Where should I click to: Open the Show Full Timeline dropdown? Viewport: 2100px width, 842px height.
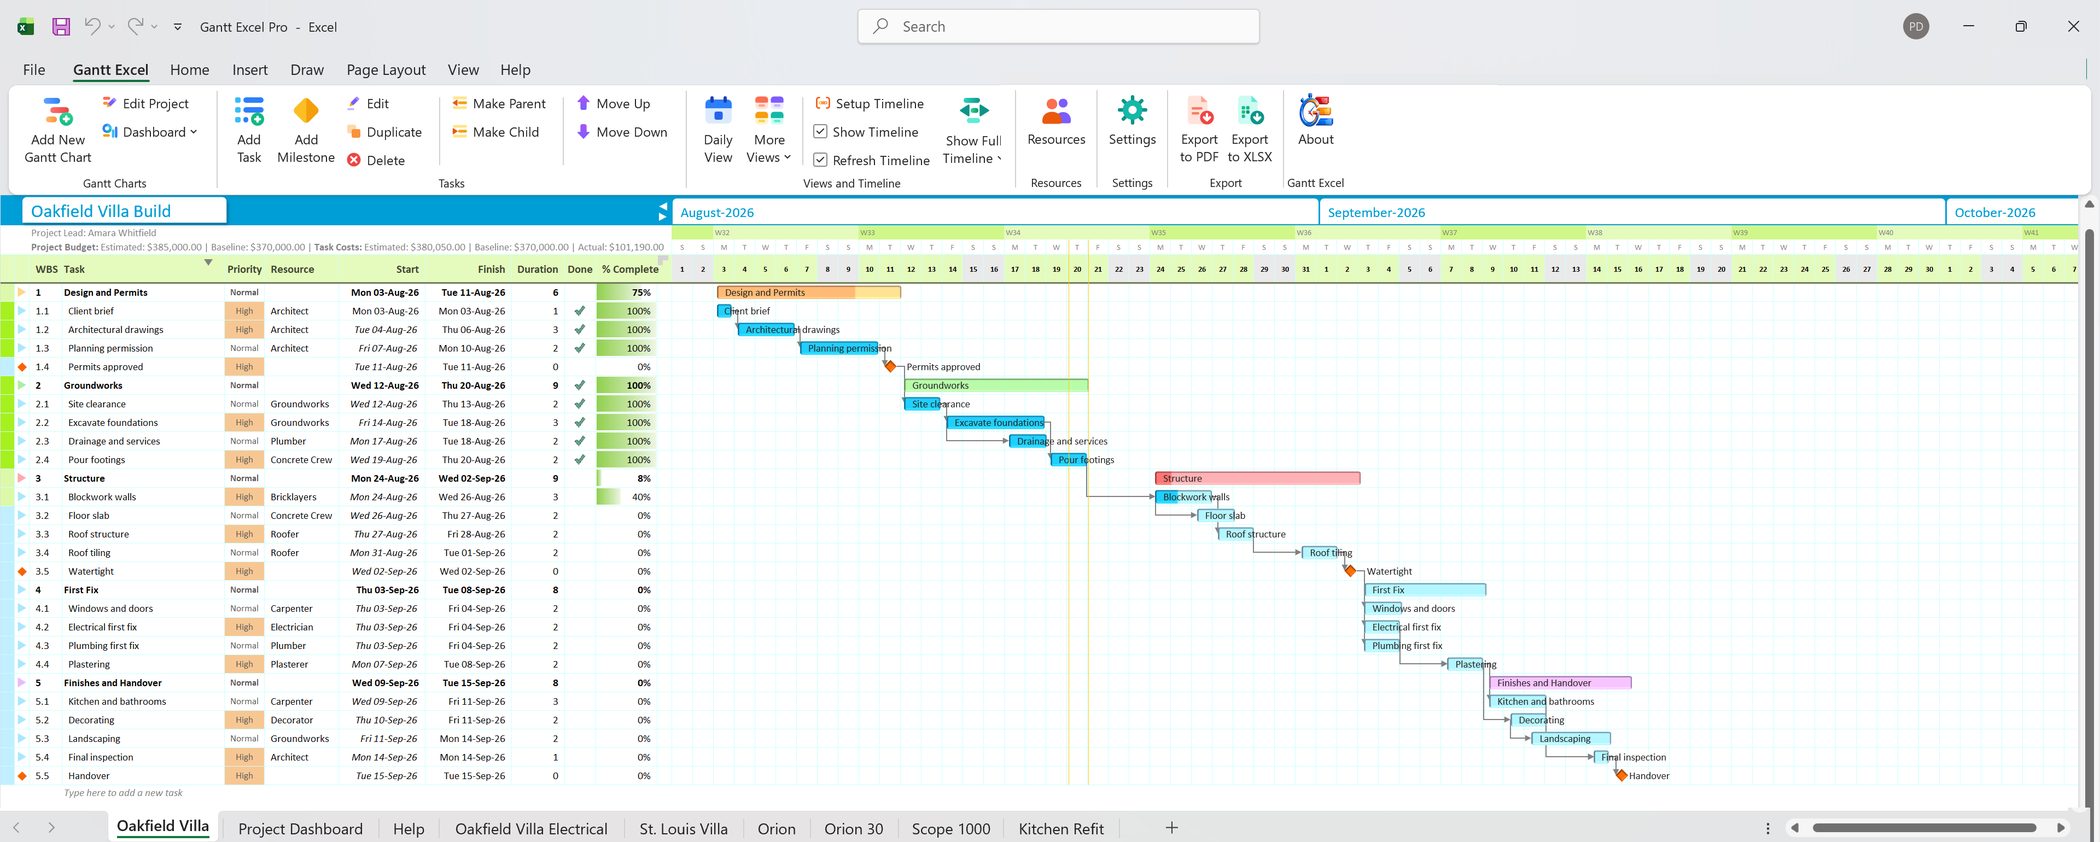pos(973,129)
